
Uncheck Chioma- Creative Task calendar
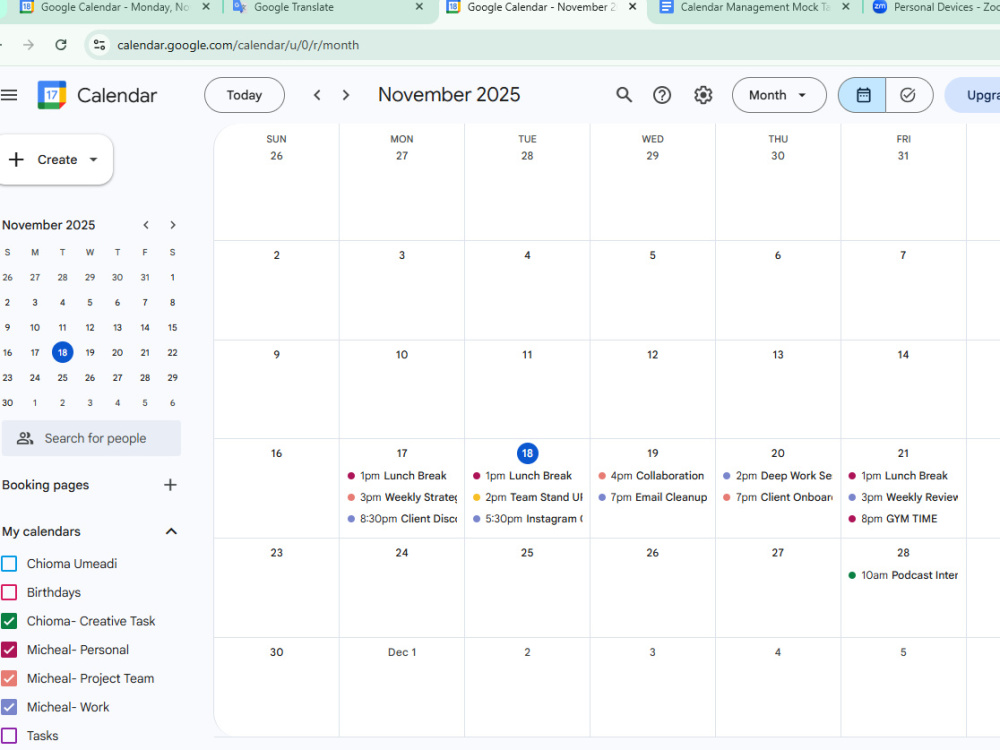point(9,621)
